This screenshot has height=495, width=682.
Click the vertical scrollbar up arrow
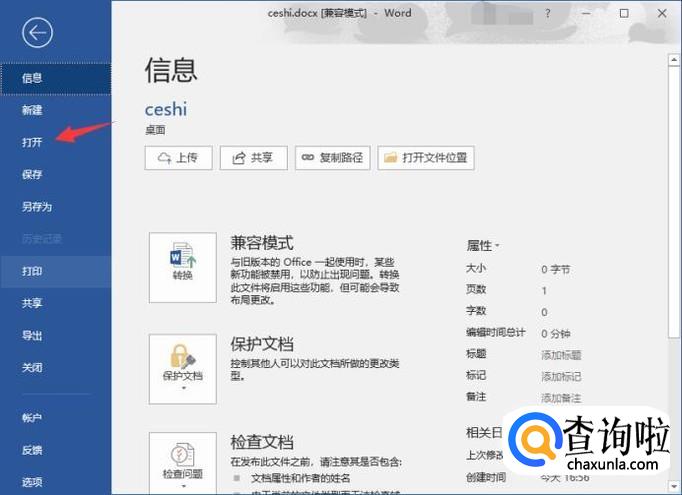point(674,60)
